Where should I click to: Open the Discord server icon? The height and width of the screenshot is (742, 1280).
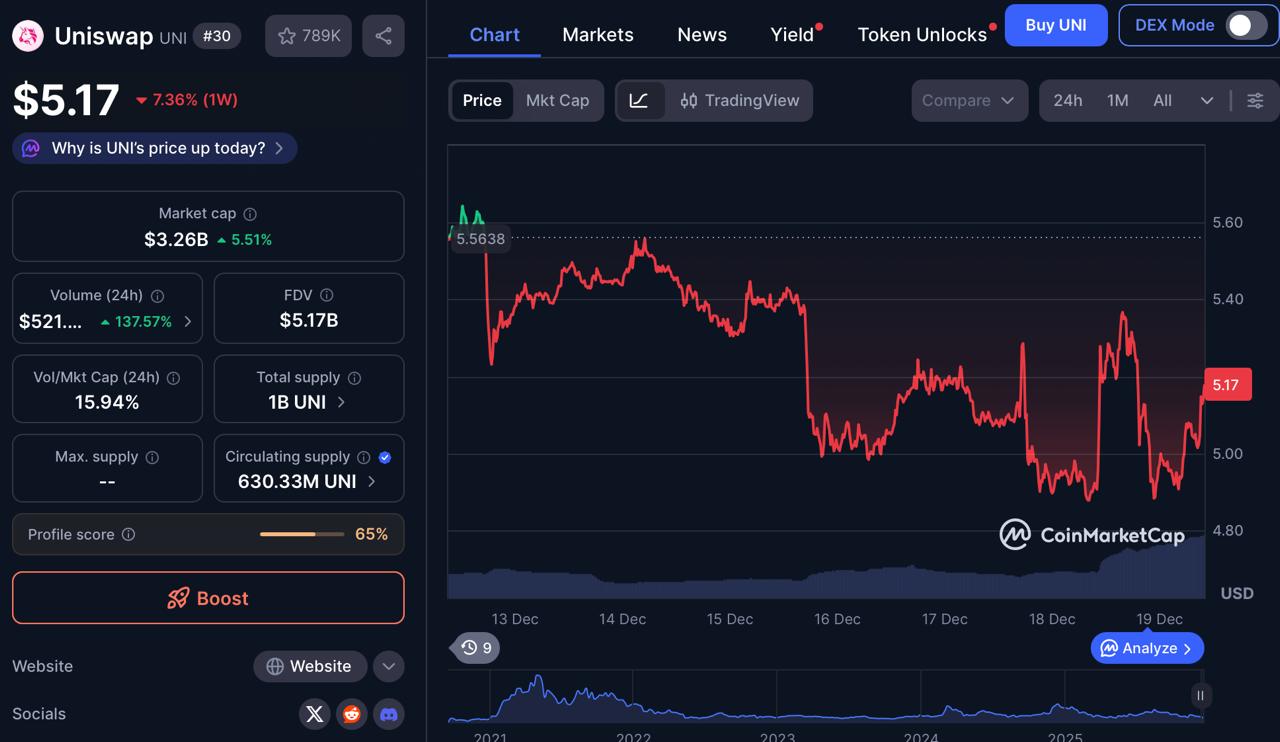388,714
